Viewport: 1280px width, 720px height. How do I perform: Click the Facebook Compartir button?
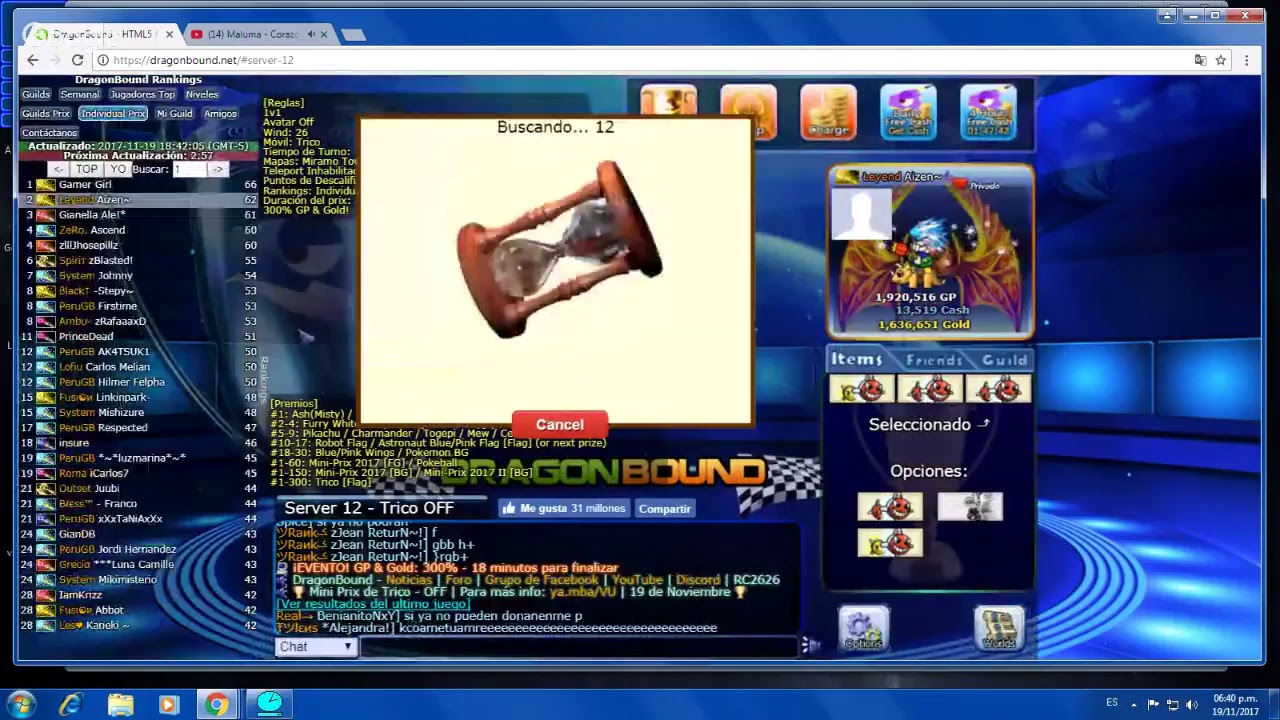point(665,509)
